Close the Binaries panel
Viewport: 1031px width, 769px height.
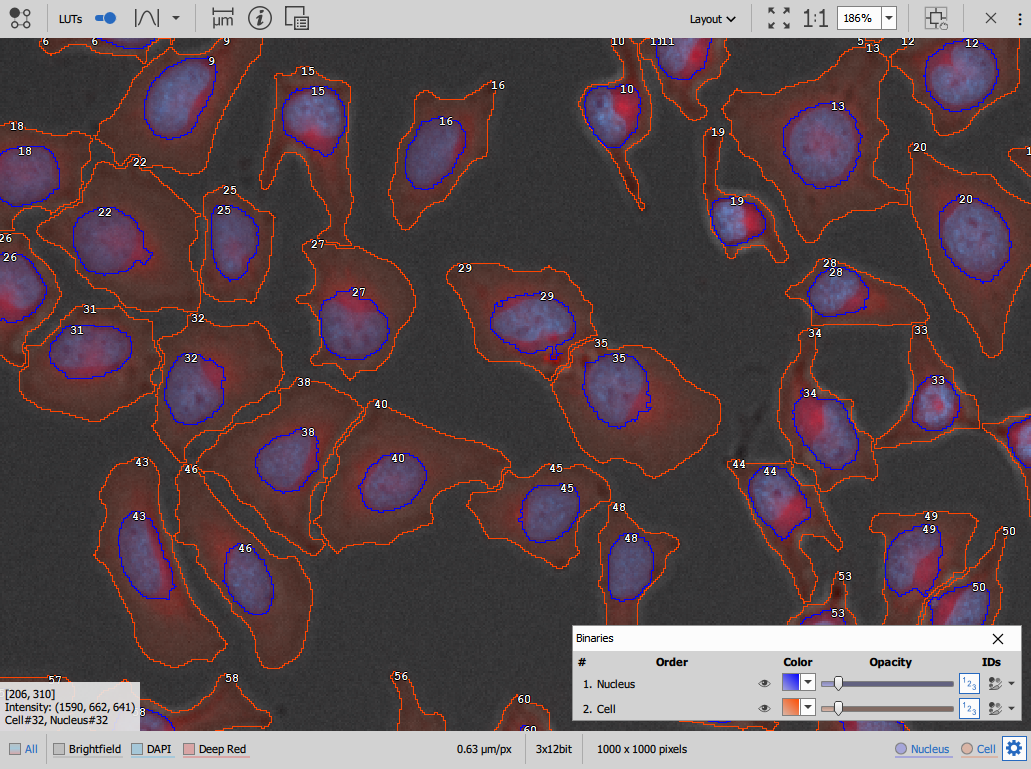coord(997,638)
